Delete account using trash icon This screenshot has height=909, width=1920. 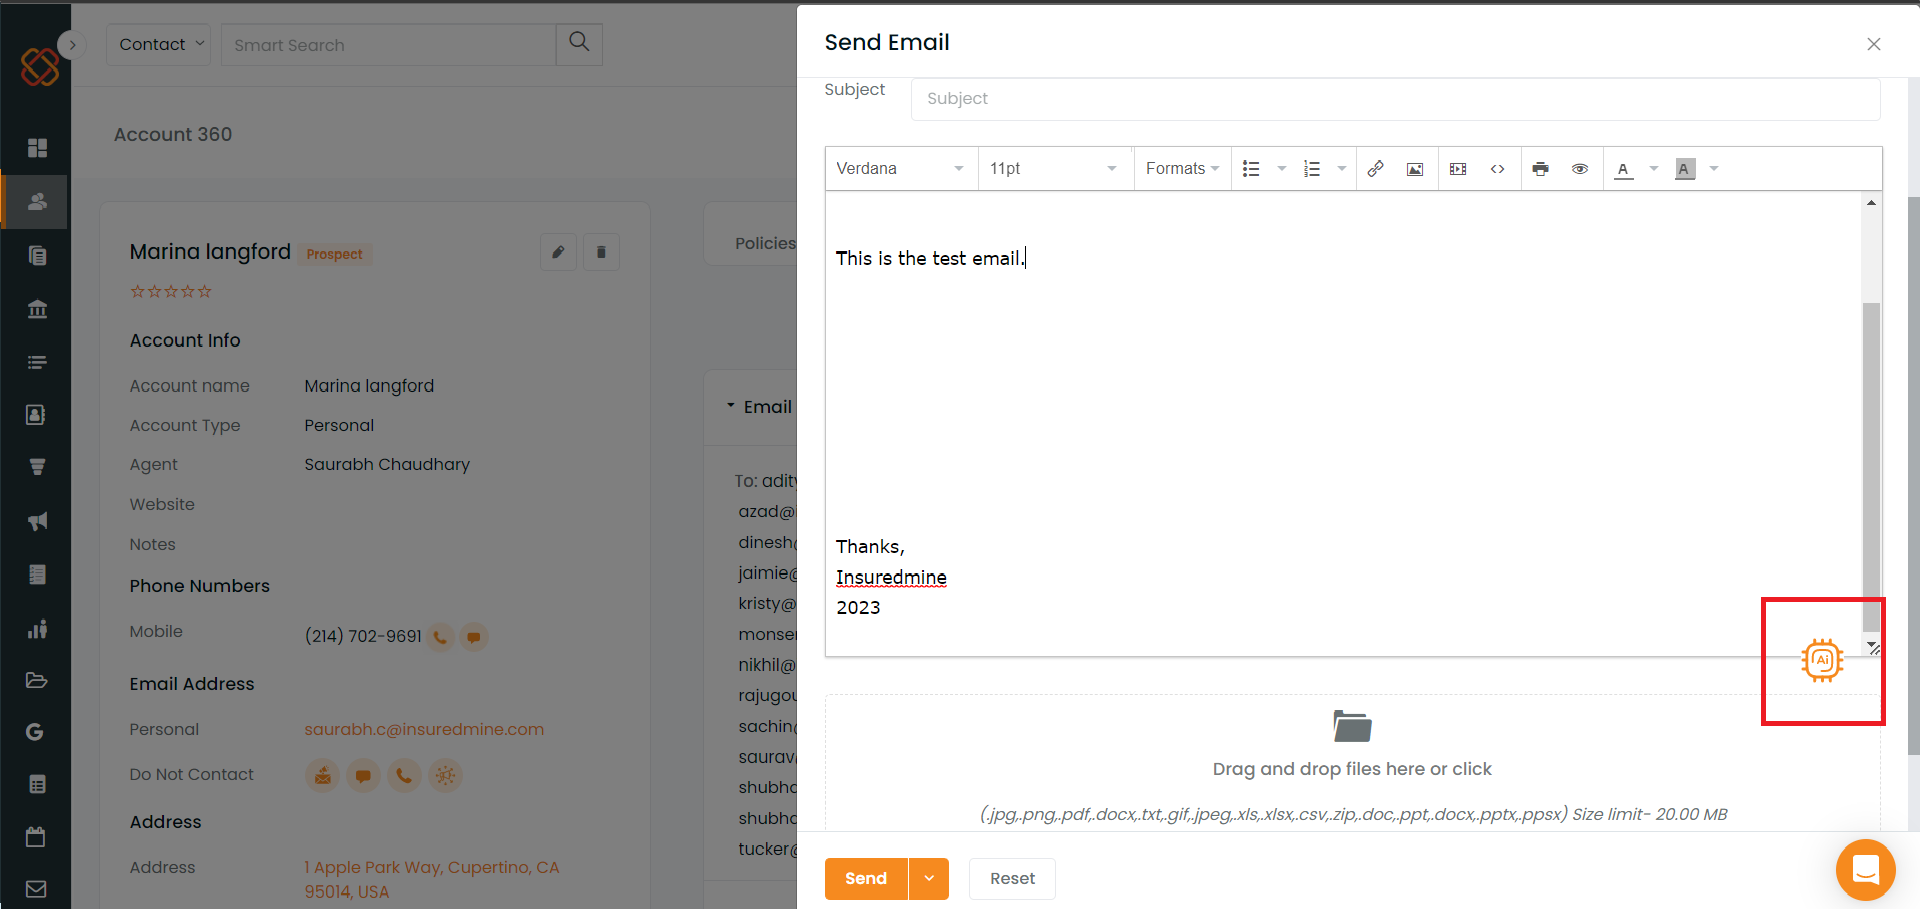tap(601, 252)
